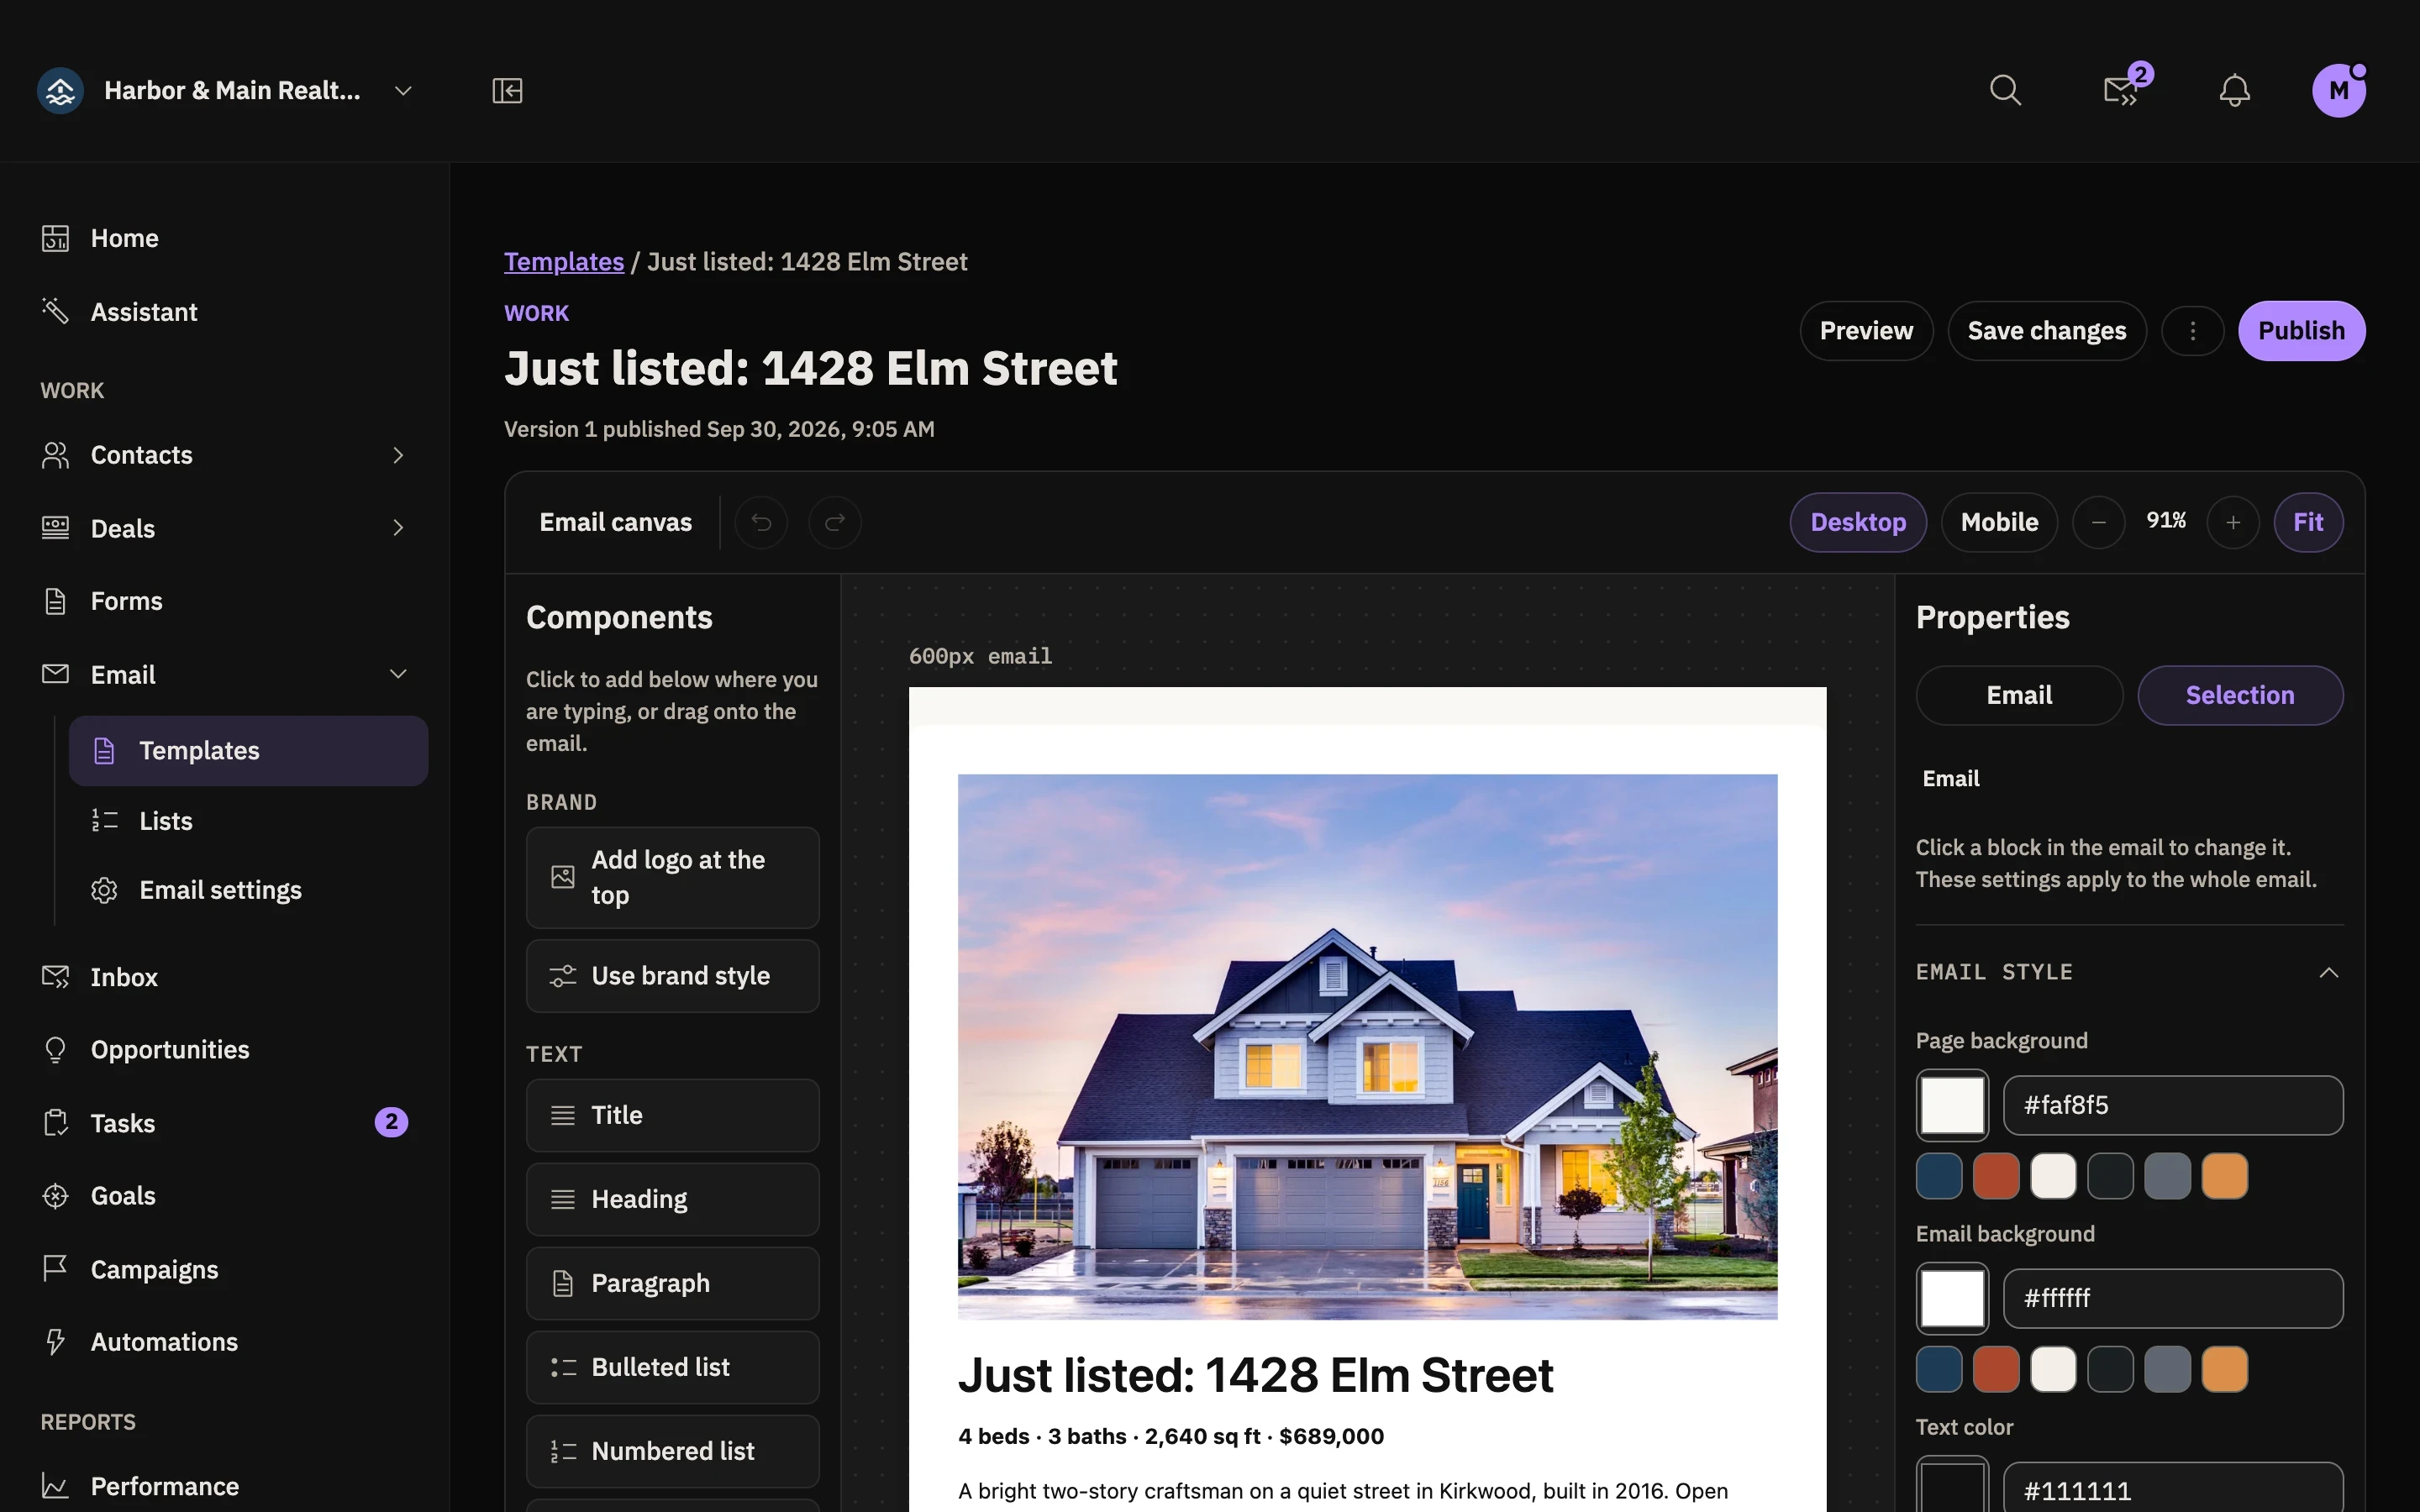
Task: Pick rust-red swatch under Email background
Action: 1996,1369
